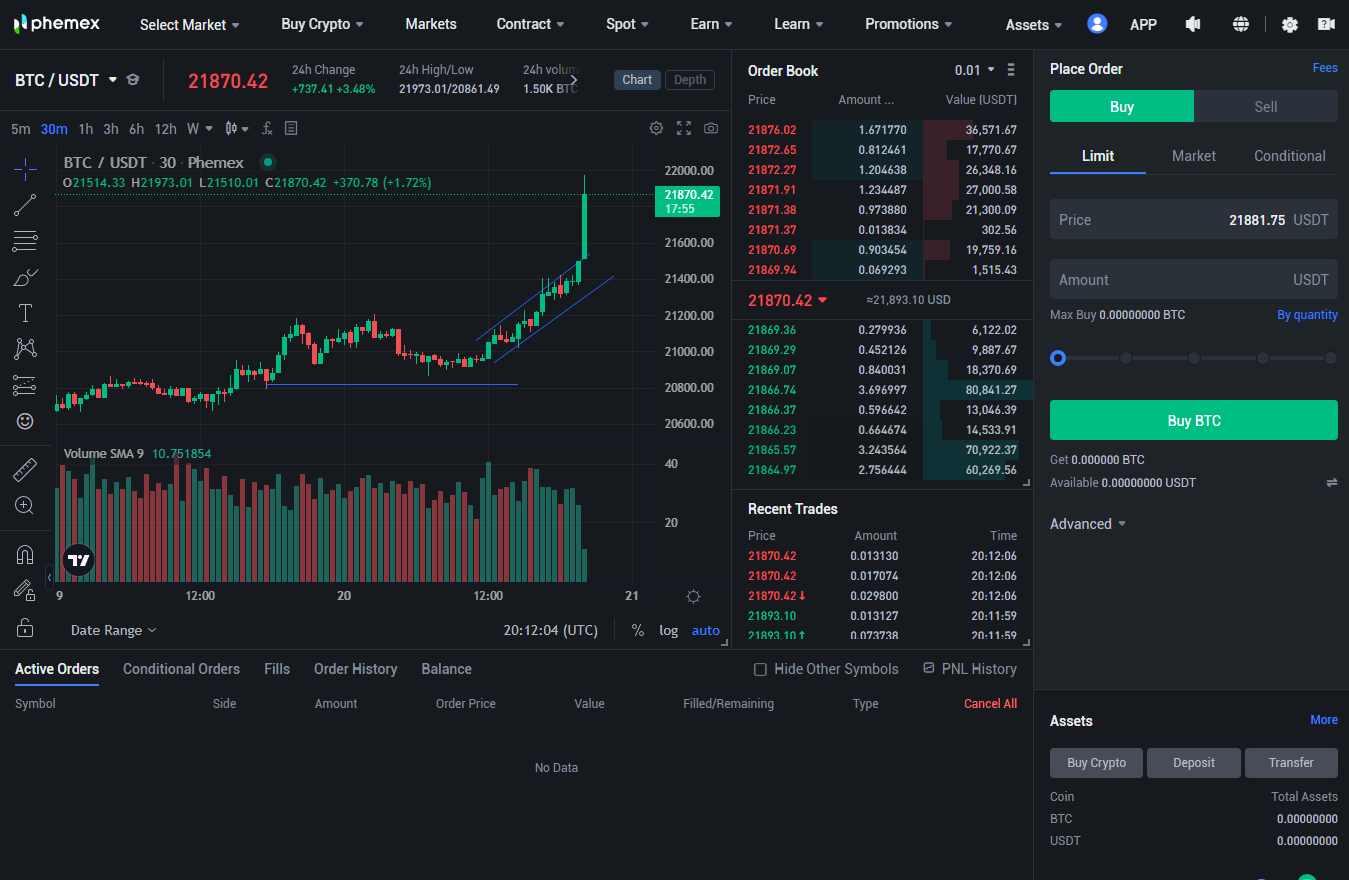Expand the Assets header menu
Viewport: 1349px width, 880px height.
1034,25
